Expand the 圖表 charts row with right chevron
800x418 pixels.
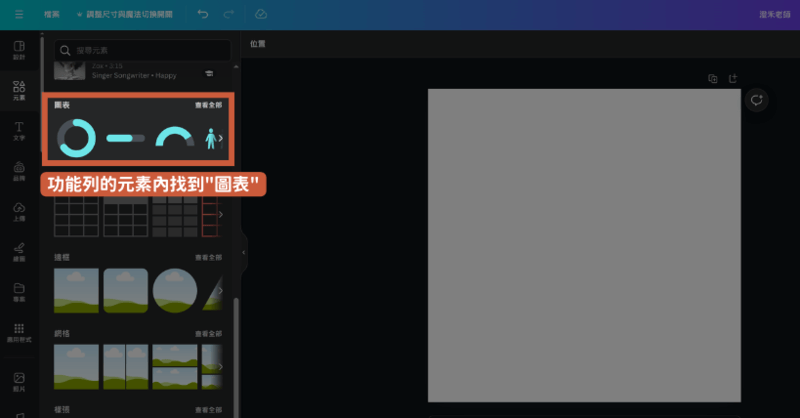[x=220, y=138]
